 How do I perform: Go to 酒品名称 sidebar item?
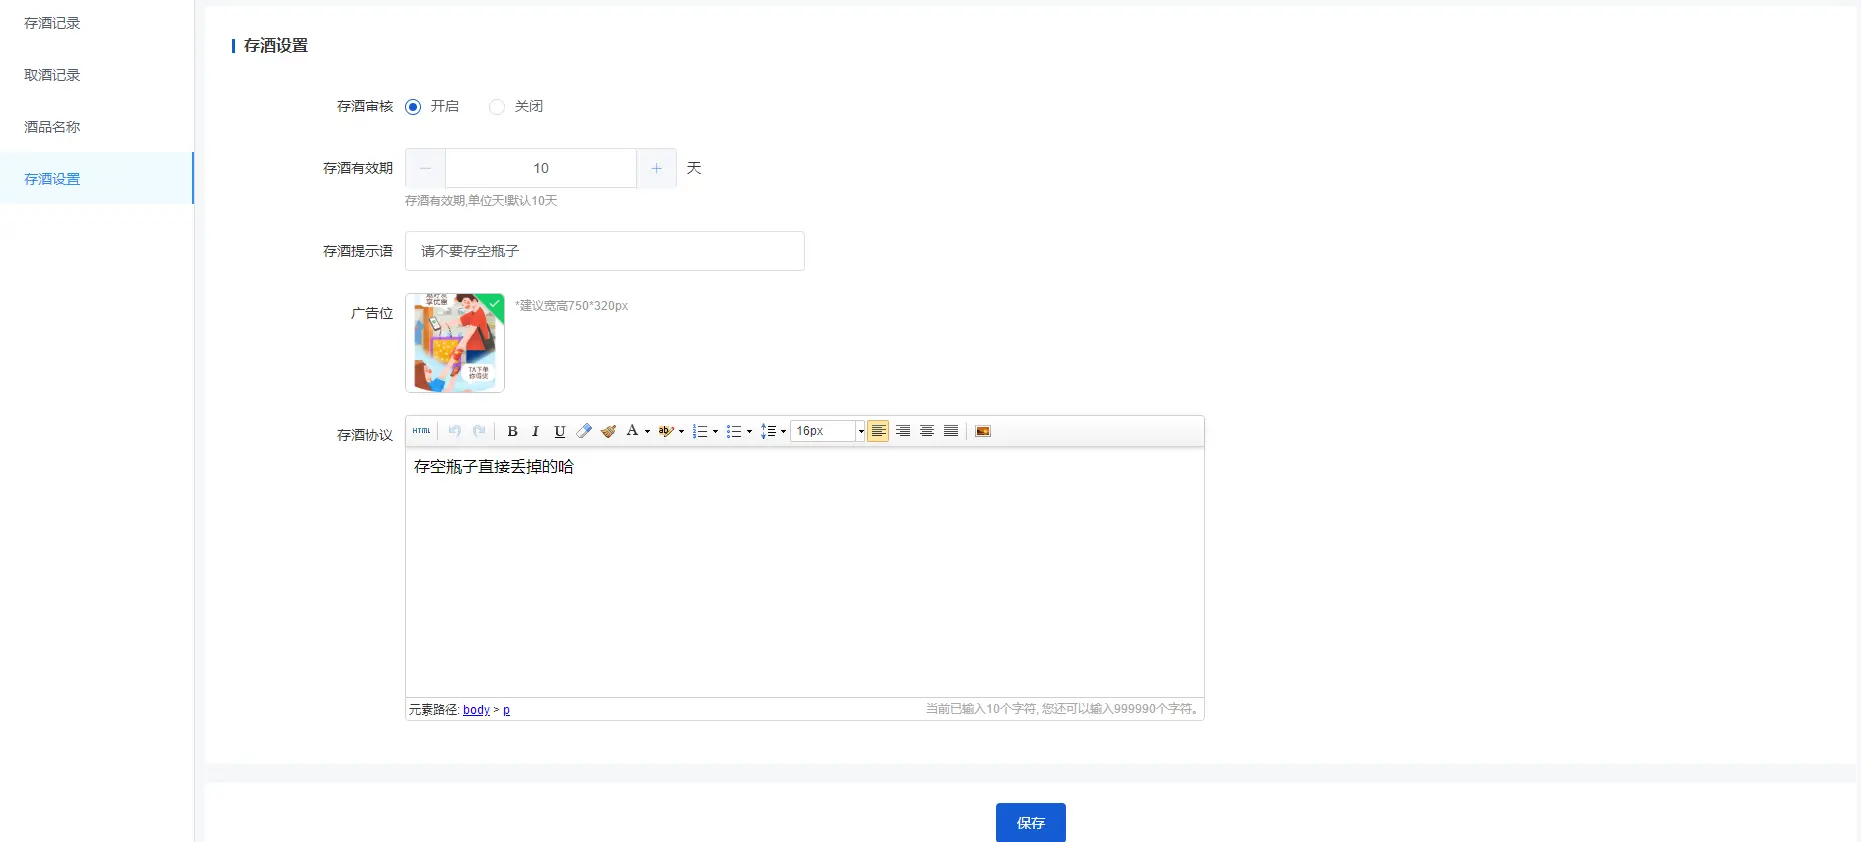point(52,127)
